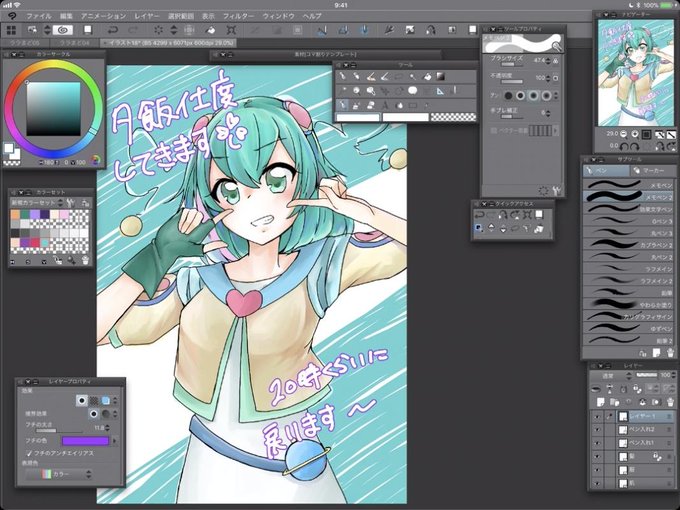Image resolution: width=680 pixels, height=510 pixels.
Task: Select the メモペン brush
Action: tap(628, 185)
